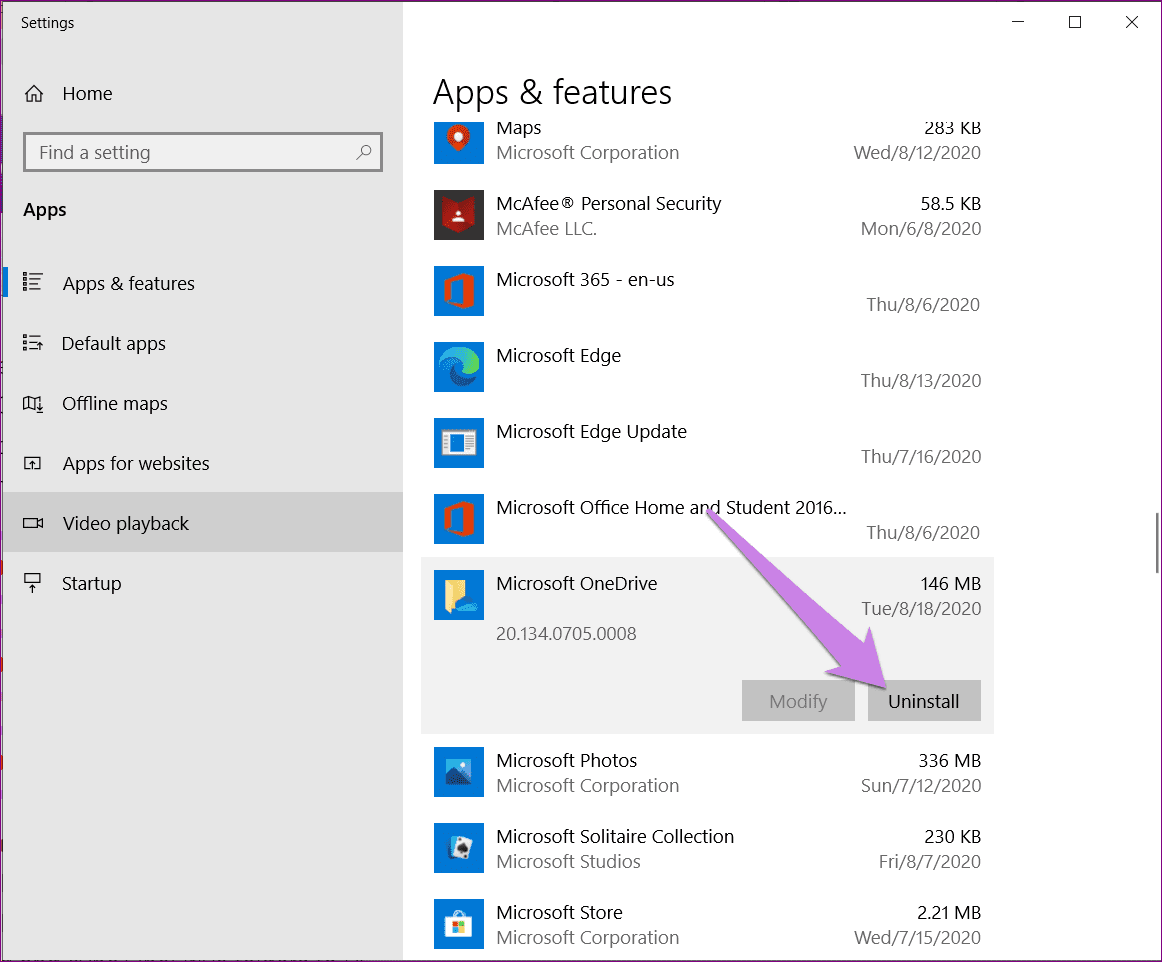This screenshot has height=962, width=1162.
Task: Select Microsoft 365 - en-us entry
Action: [585, 279]
